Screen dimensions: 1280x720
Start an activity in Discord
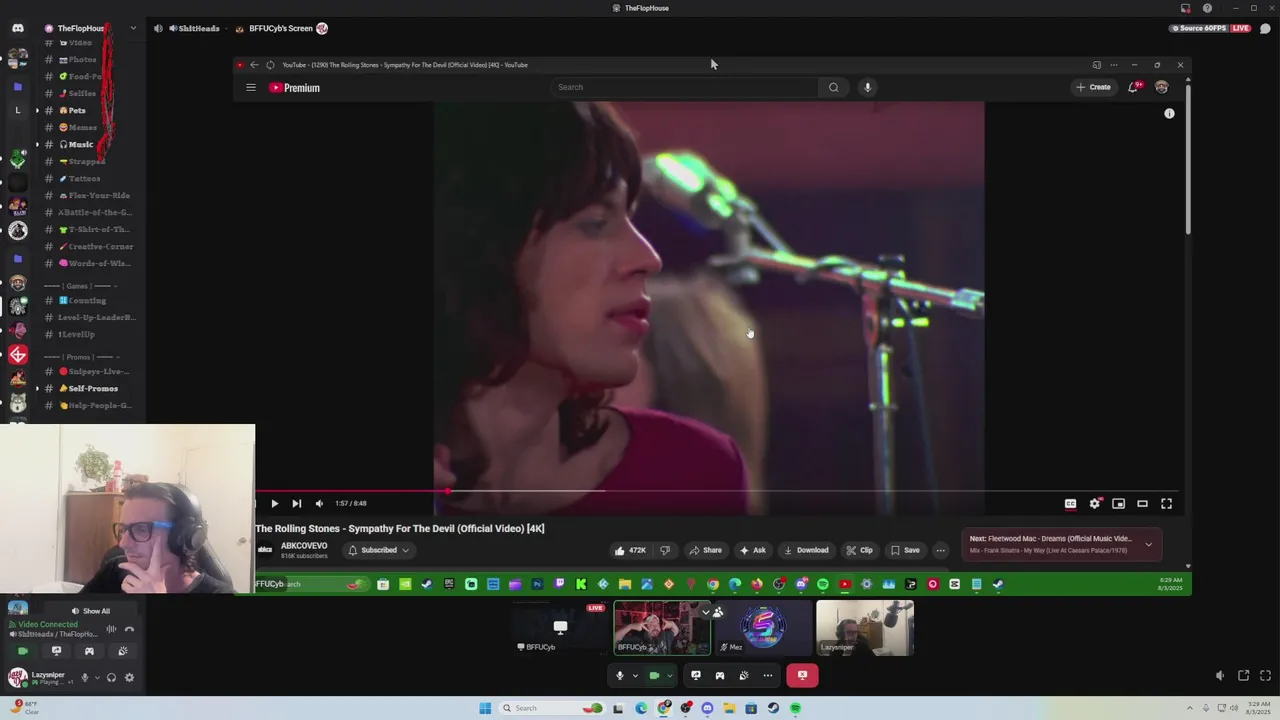(x=89, y=651)
